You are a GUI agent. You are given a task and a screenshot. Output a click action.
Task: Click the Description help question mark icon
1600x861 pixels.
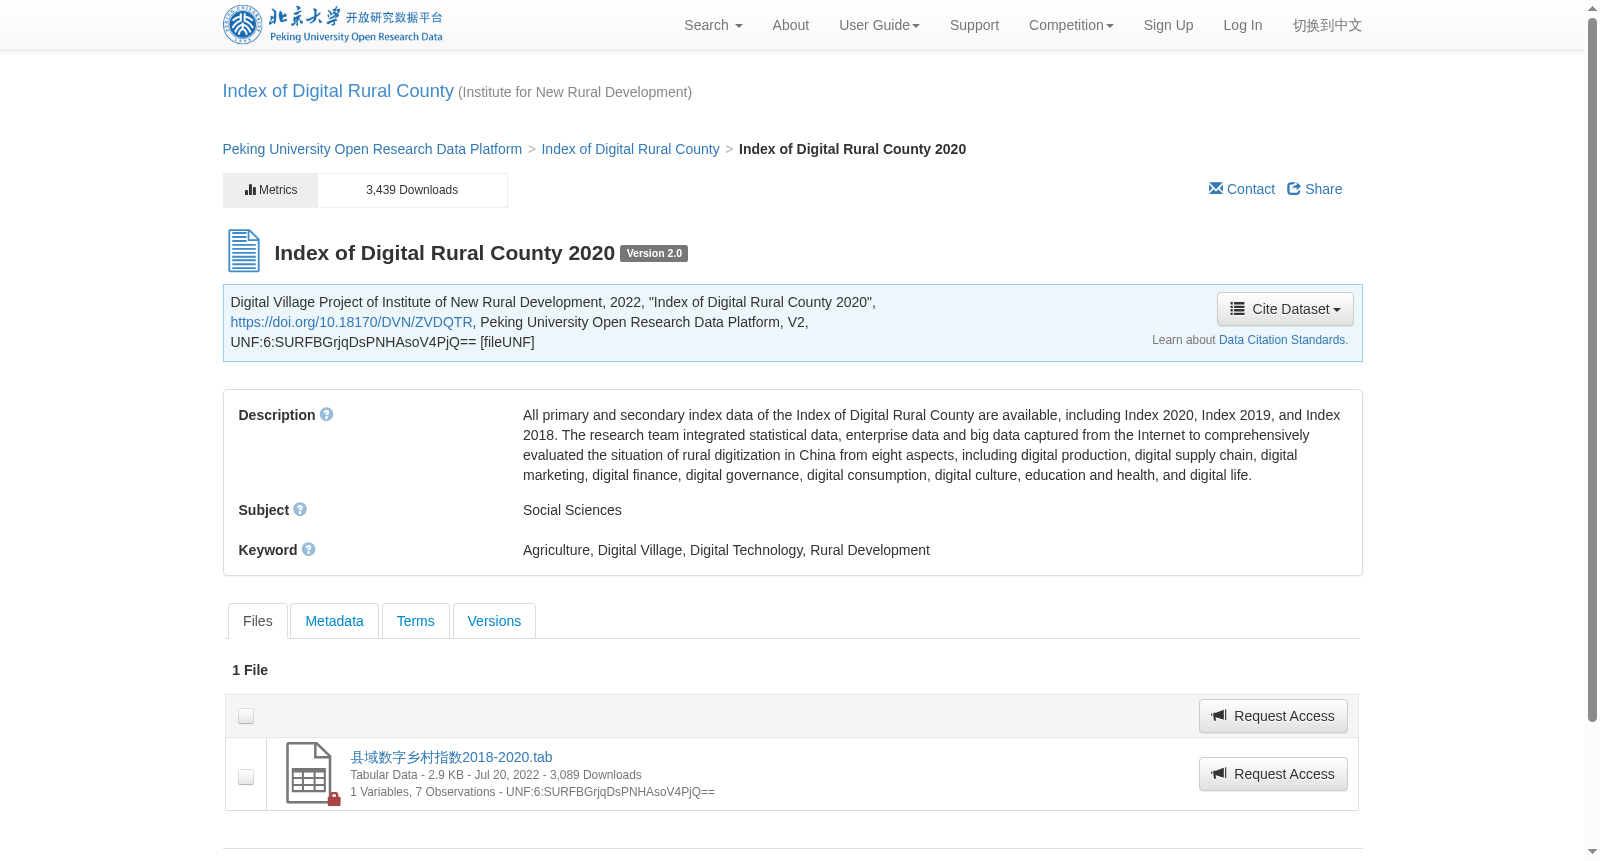(326, 414)
